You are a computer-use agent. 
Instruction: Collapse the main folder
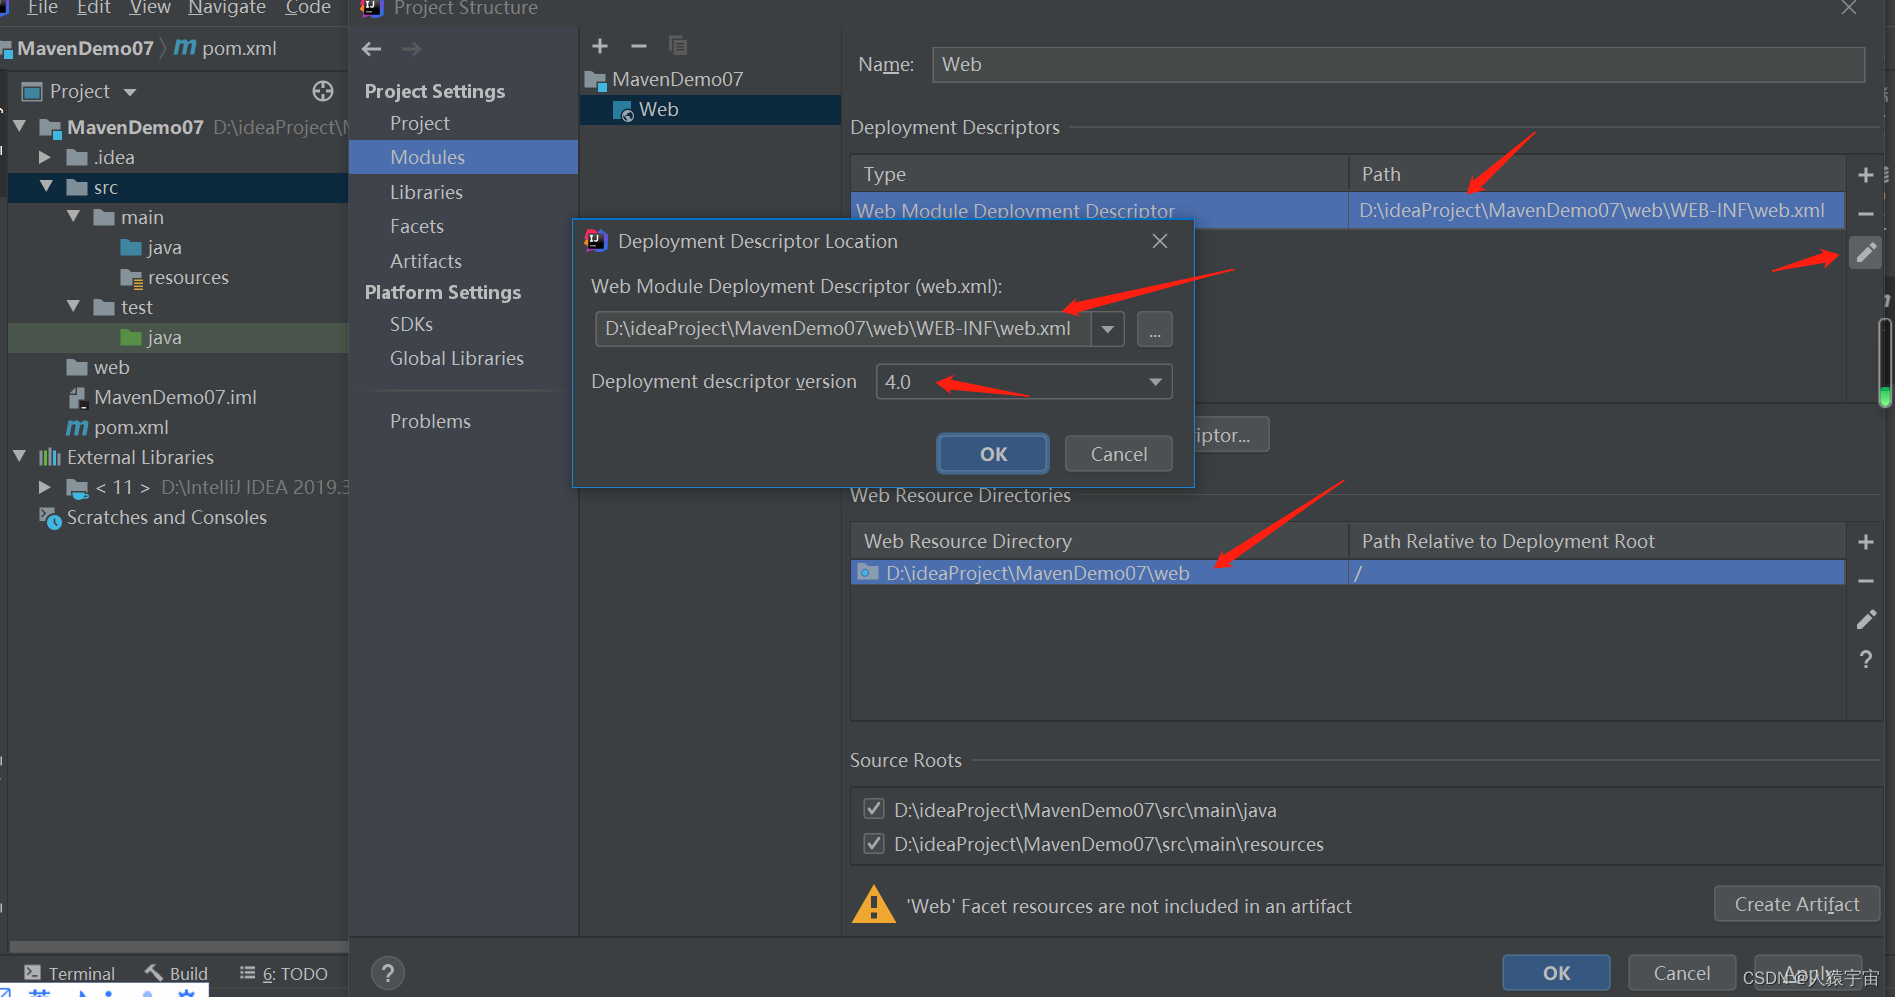pos(73,217)
